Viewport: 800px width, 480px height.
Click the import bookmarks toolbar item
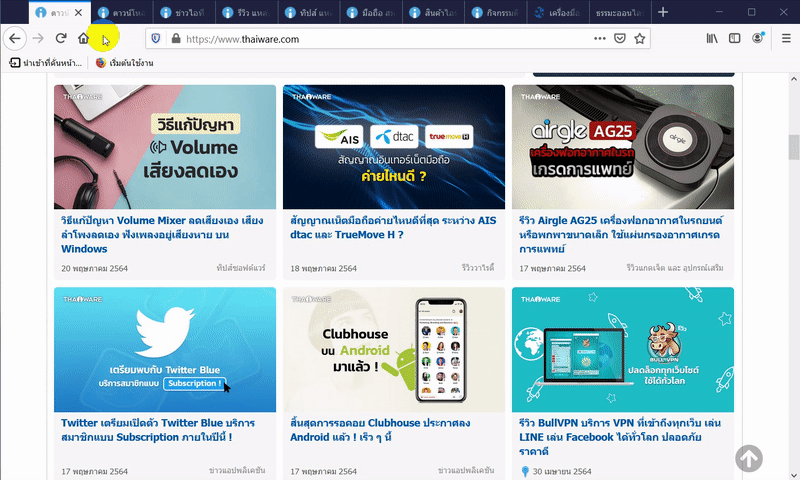coord(45,63)
